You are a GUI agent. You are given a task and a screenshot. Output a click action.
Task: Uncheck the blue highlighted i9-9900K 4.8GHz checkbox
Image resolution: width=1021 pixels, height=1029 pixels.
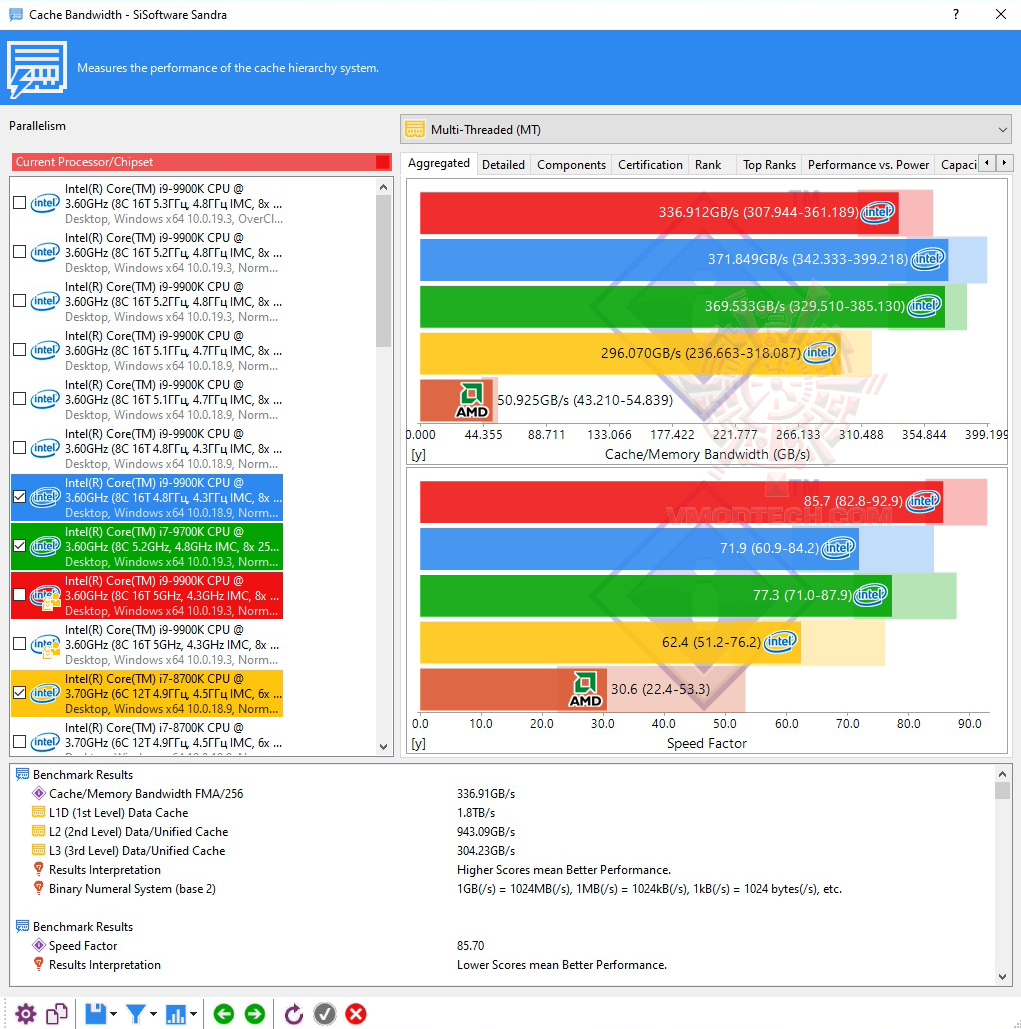point(20,497)
